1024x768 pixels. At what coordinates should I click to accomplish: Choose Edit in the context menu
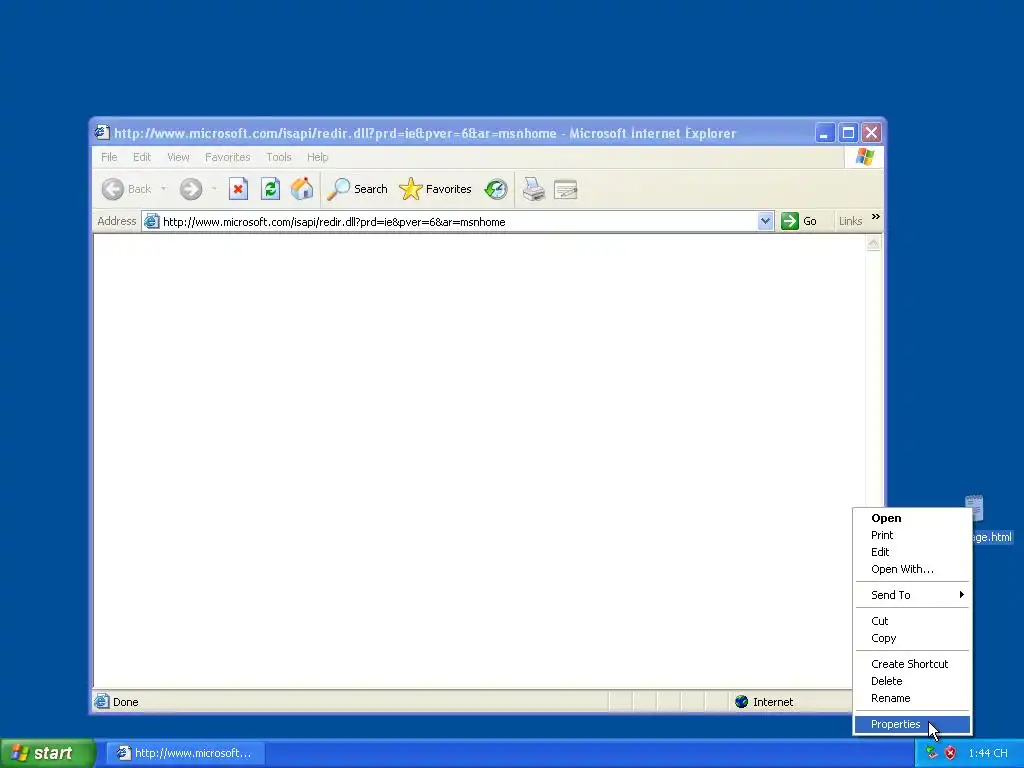pos(912,552)
